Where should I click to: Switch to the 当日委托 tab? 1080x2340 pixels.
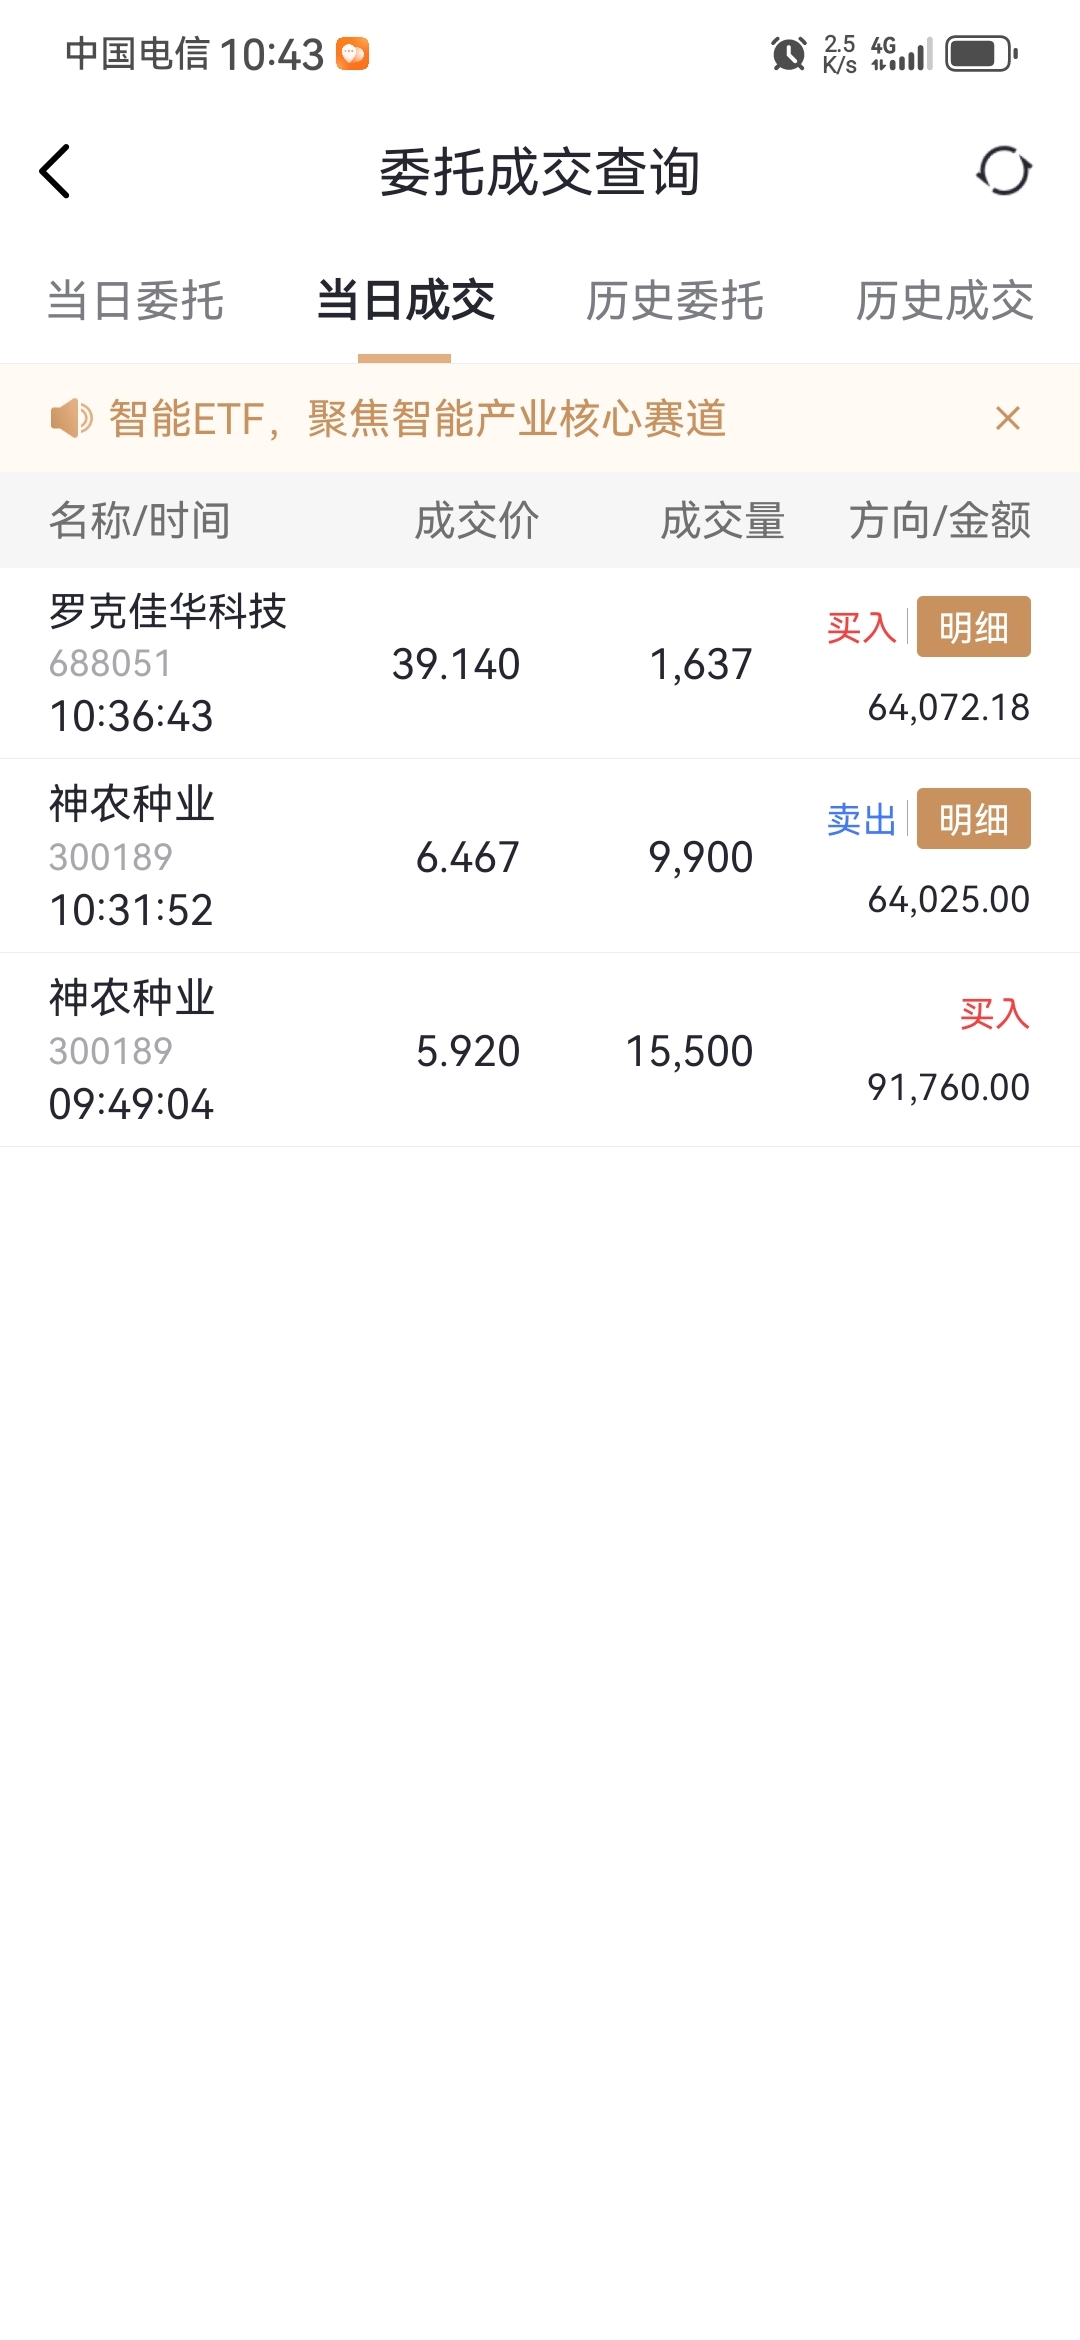[135, 301]
